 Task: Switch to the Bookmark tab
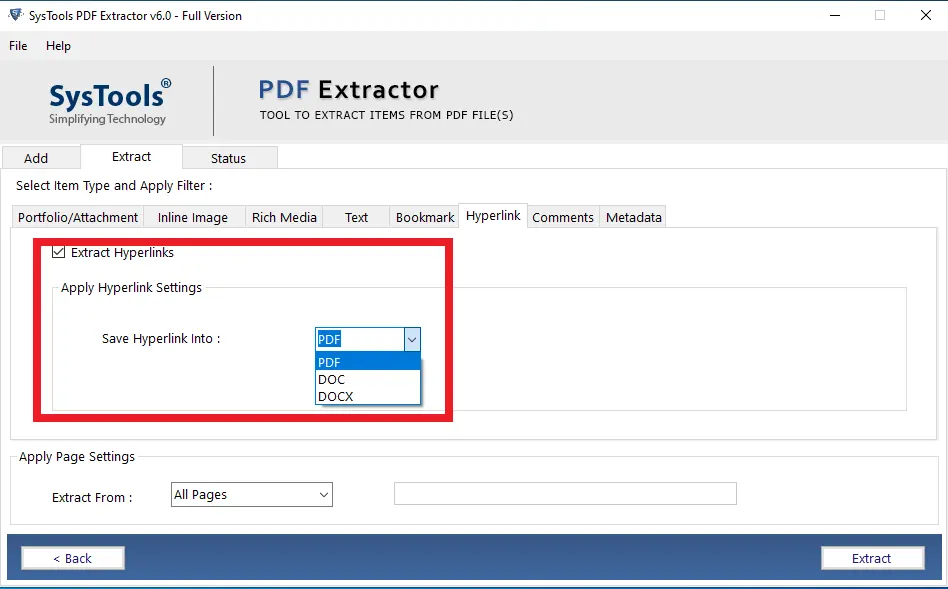[424, 217]
